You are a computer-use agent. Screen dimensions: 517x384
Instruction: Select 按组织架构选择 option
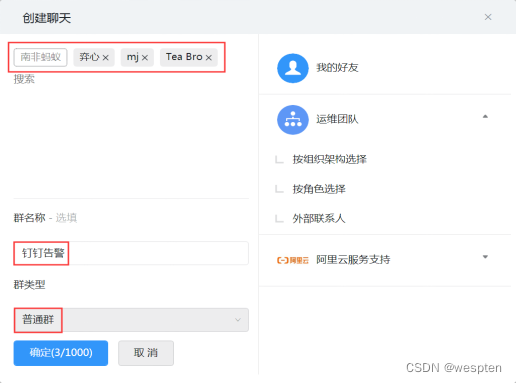tap(329, 159)
